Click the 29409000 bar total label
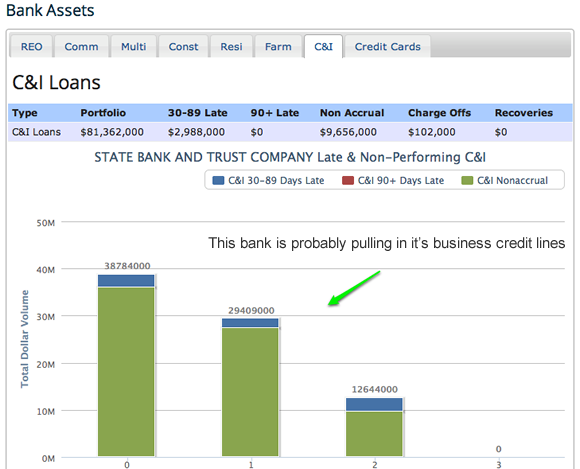The height and width of the screenshot is (469, 580). coord(251,310)
